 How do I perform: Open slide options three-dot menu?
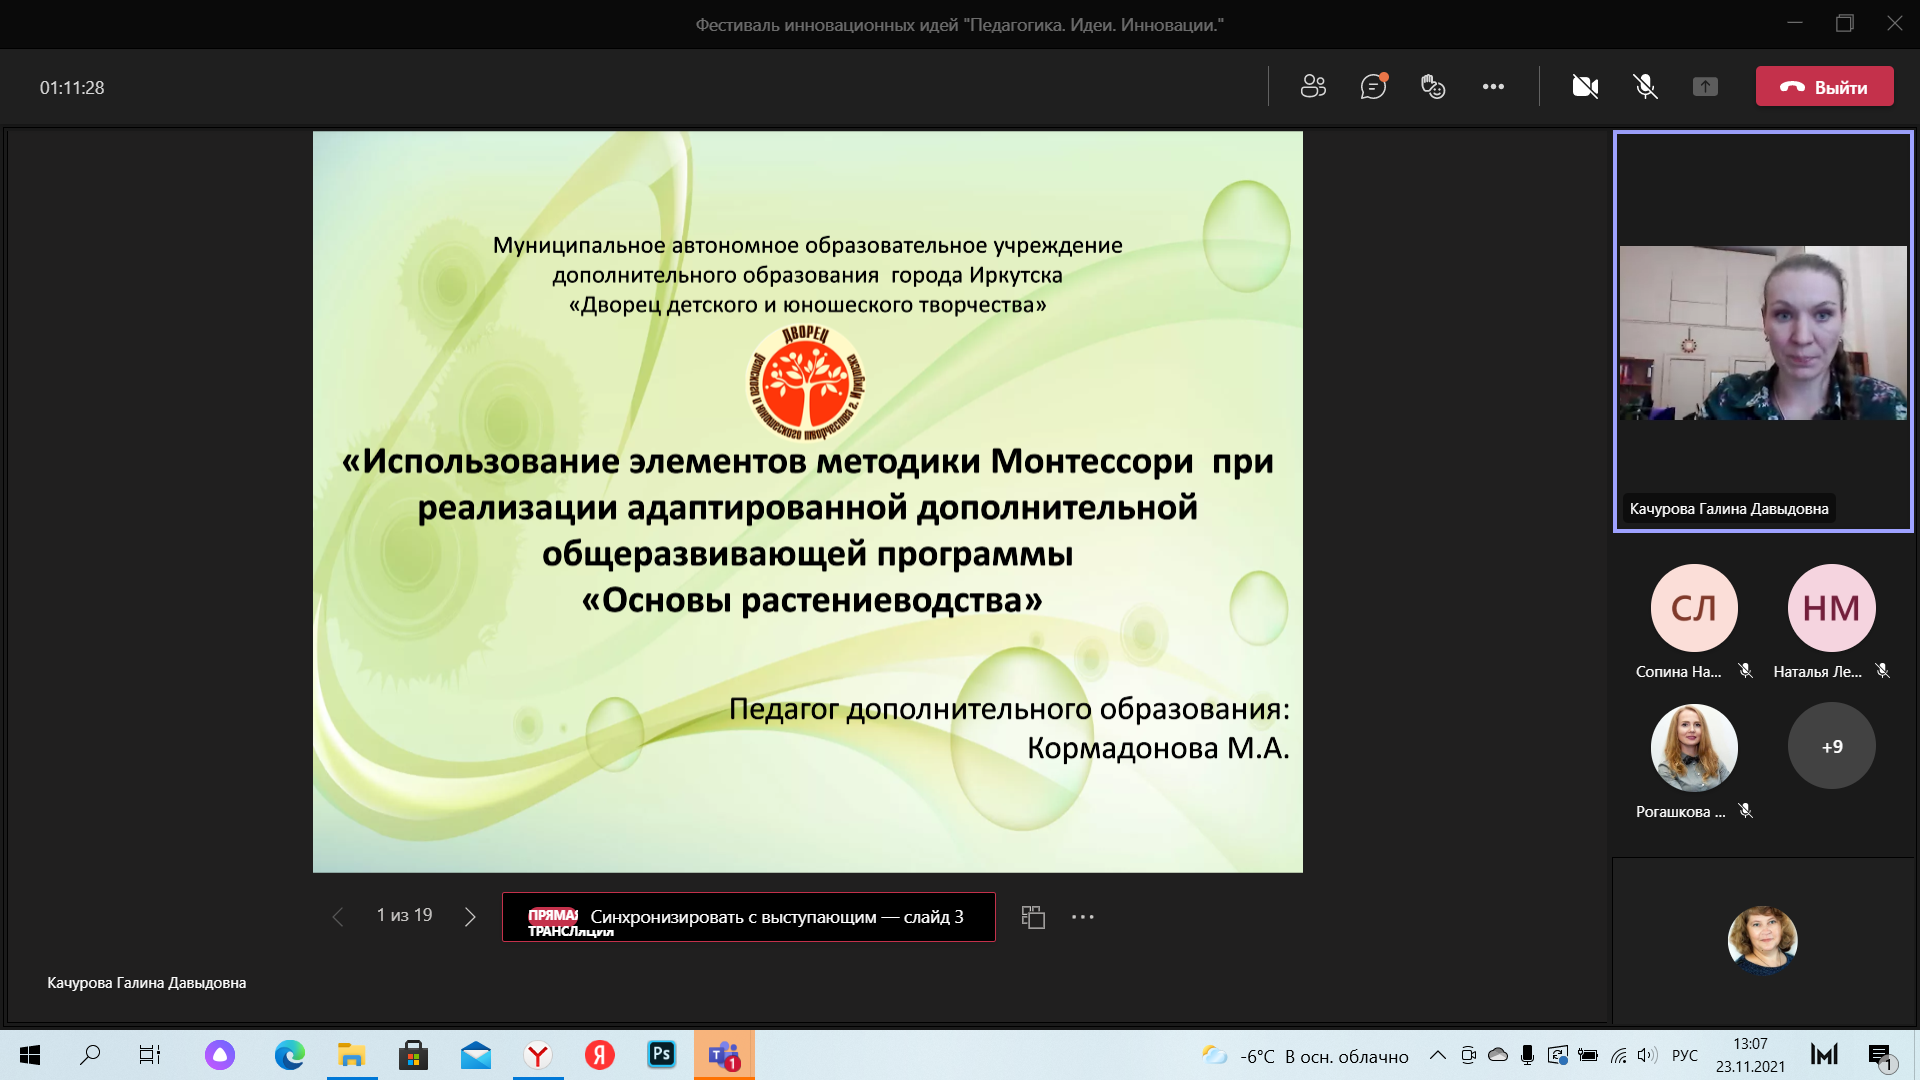pyautogui.click(x=1083, y=917)
